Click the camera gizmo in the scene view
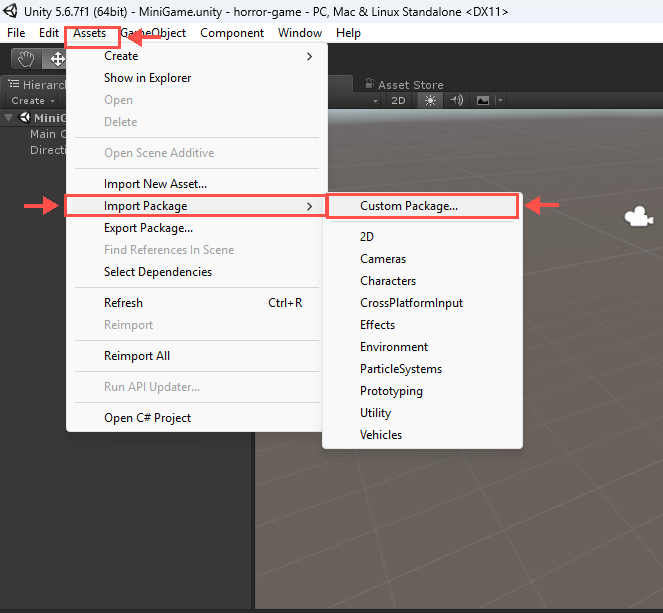This screenshot has height=613, width=663. (x=638, y=216)
